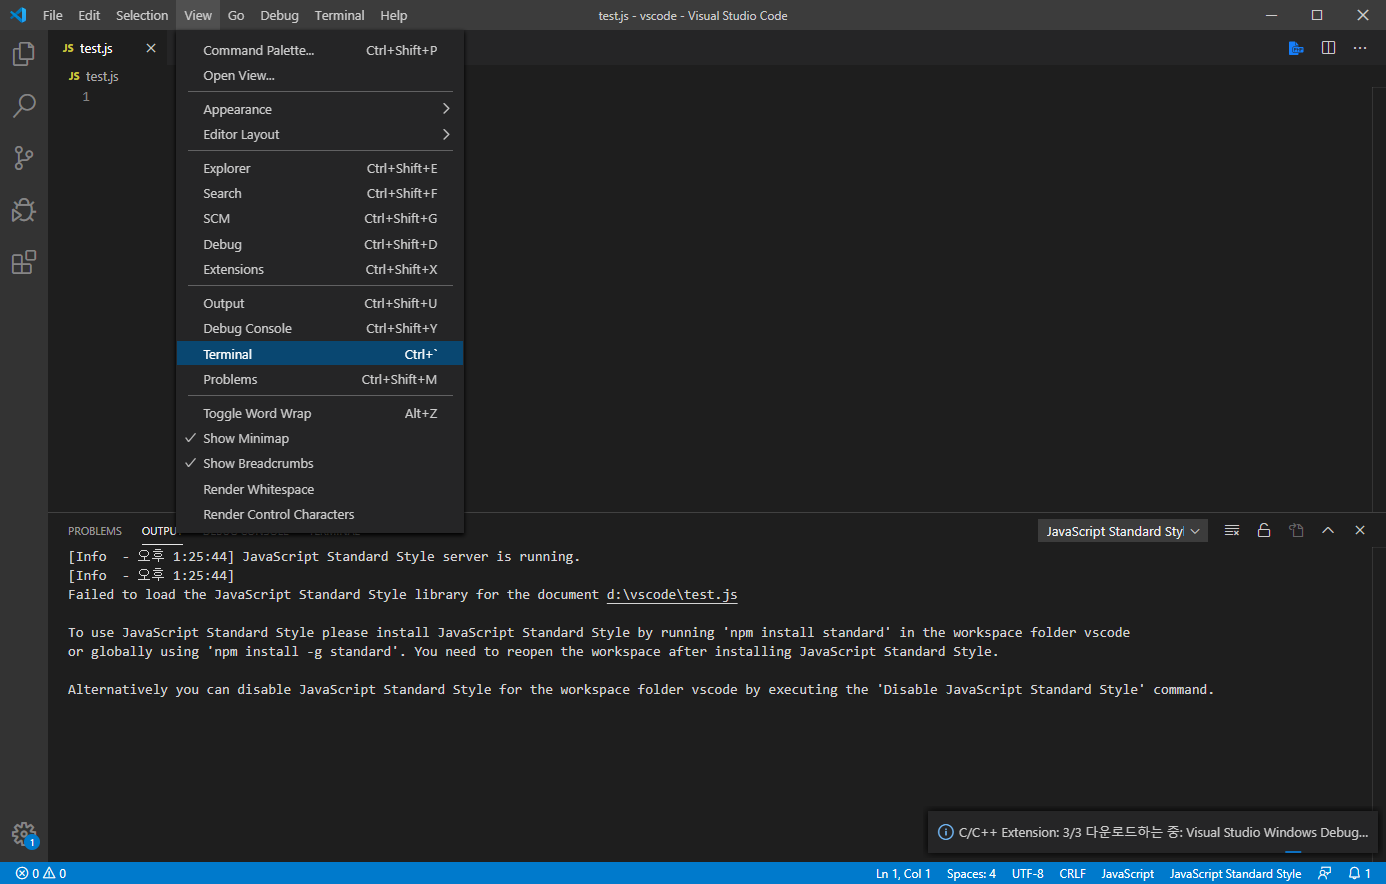
Task: Select language mode JavaScript in status bar
Action: click(x=1128, y=873)
